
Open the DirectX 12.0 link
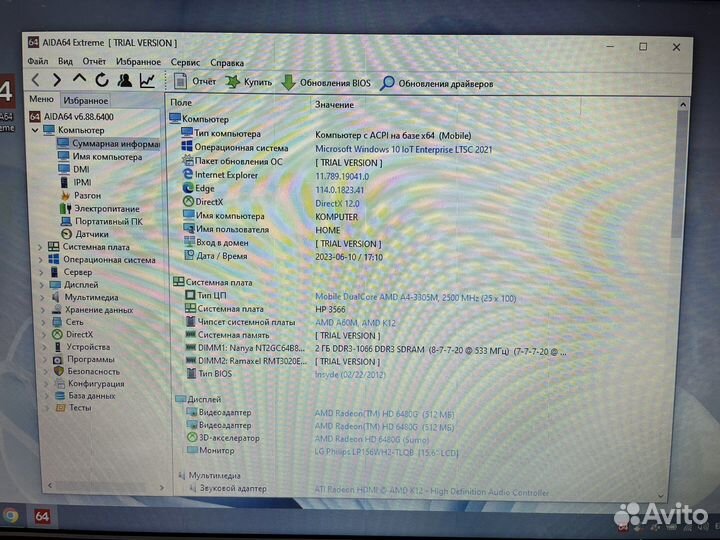338,203
